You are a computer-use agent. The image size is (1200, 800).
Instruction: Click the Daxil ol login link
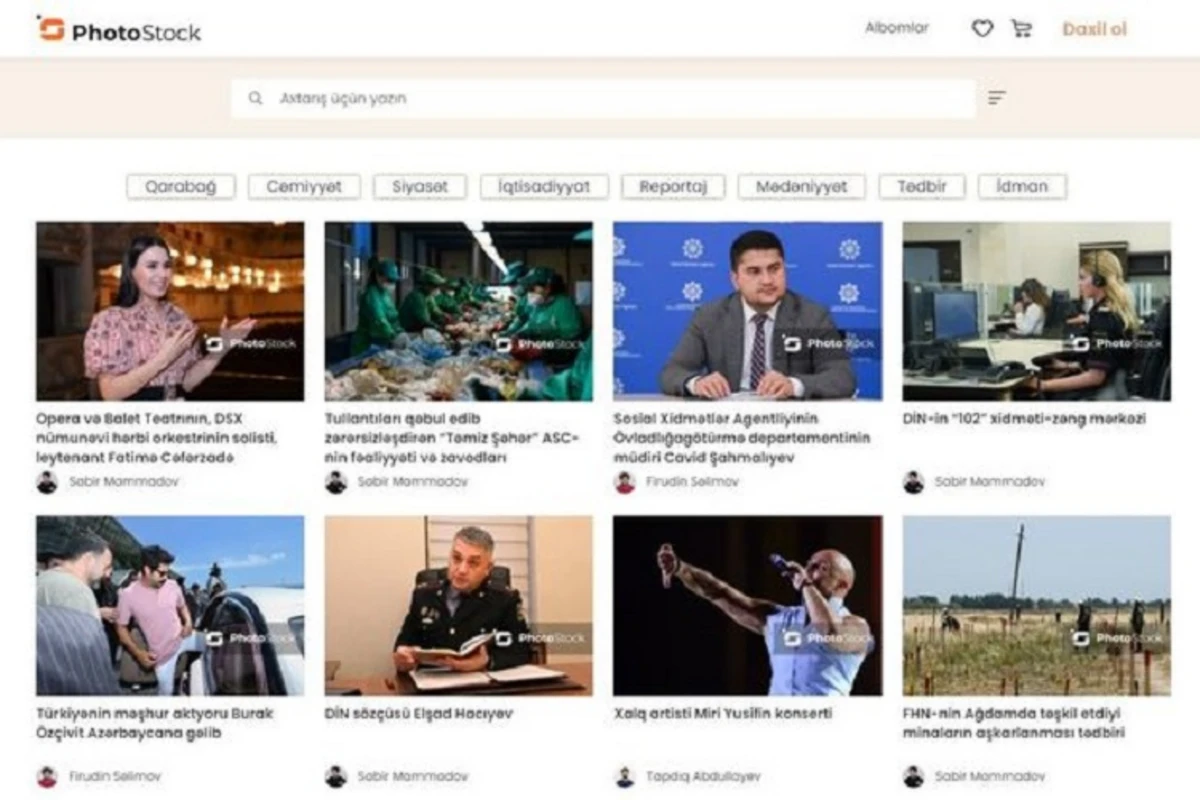[x=1094, y=29]
